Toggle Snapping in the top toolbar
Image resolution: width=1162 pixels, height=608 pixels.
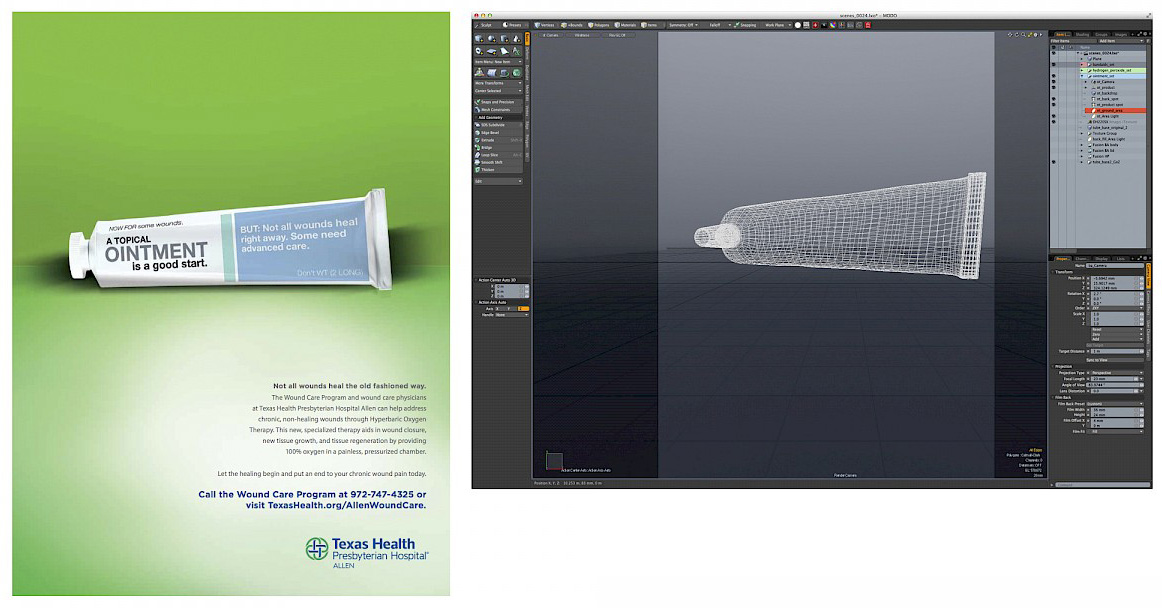coord(745,25)
